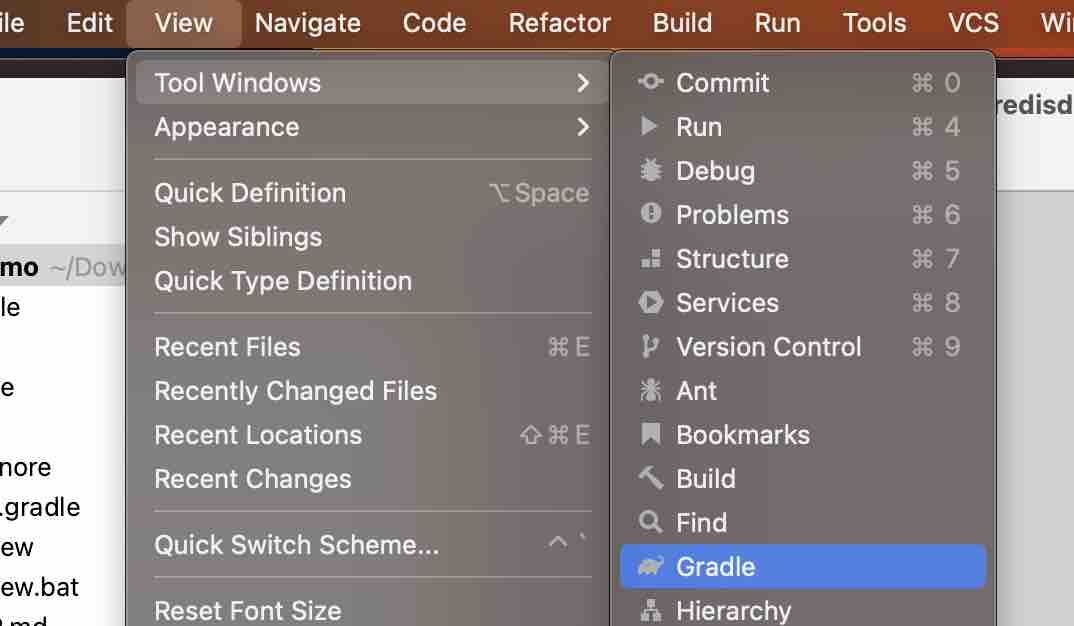
Task: Select the Debug tool window icon
Action: 715,171
